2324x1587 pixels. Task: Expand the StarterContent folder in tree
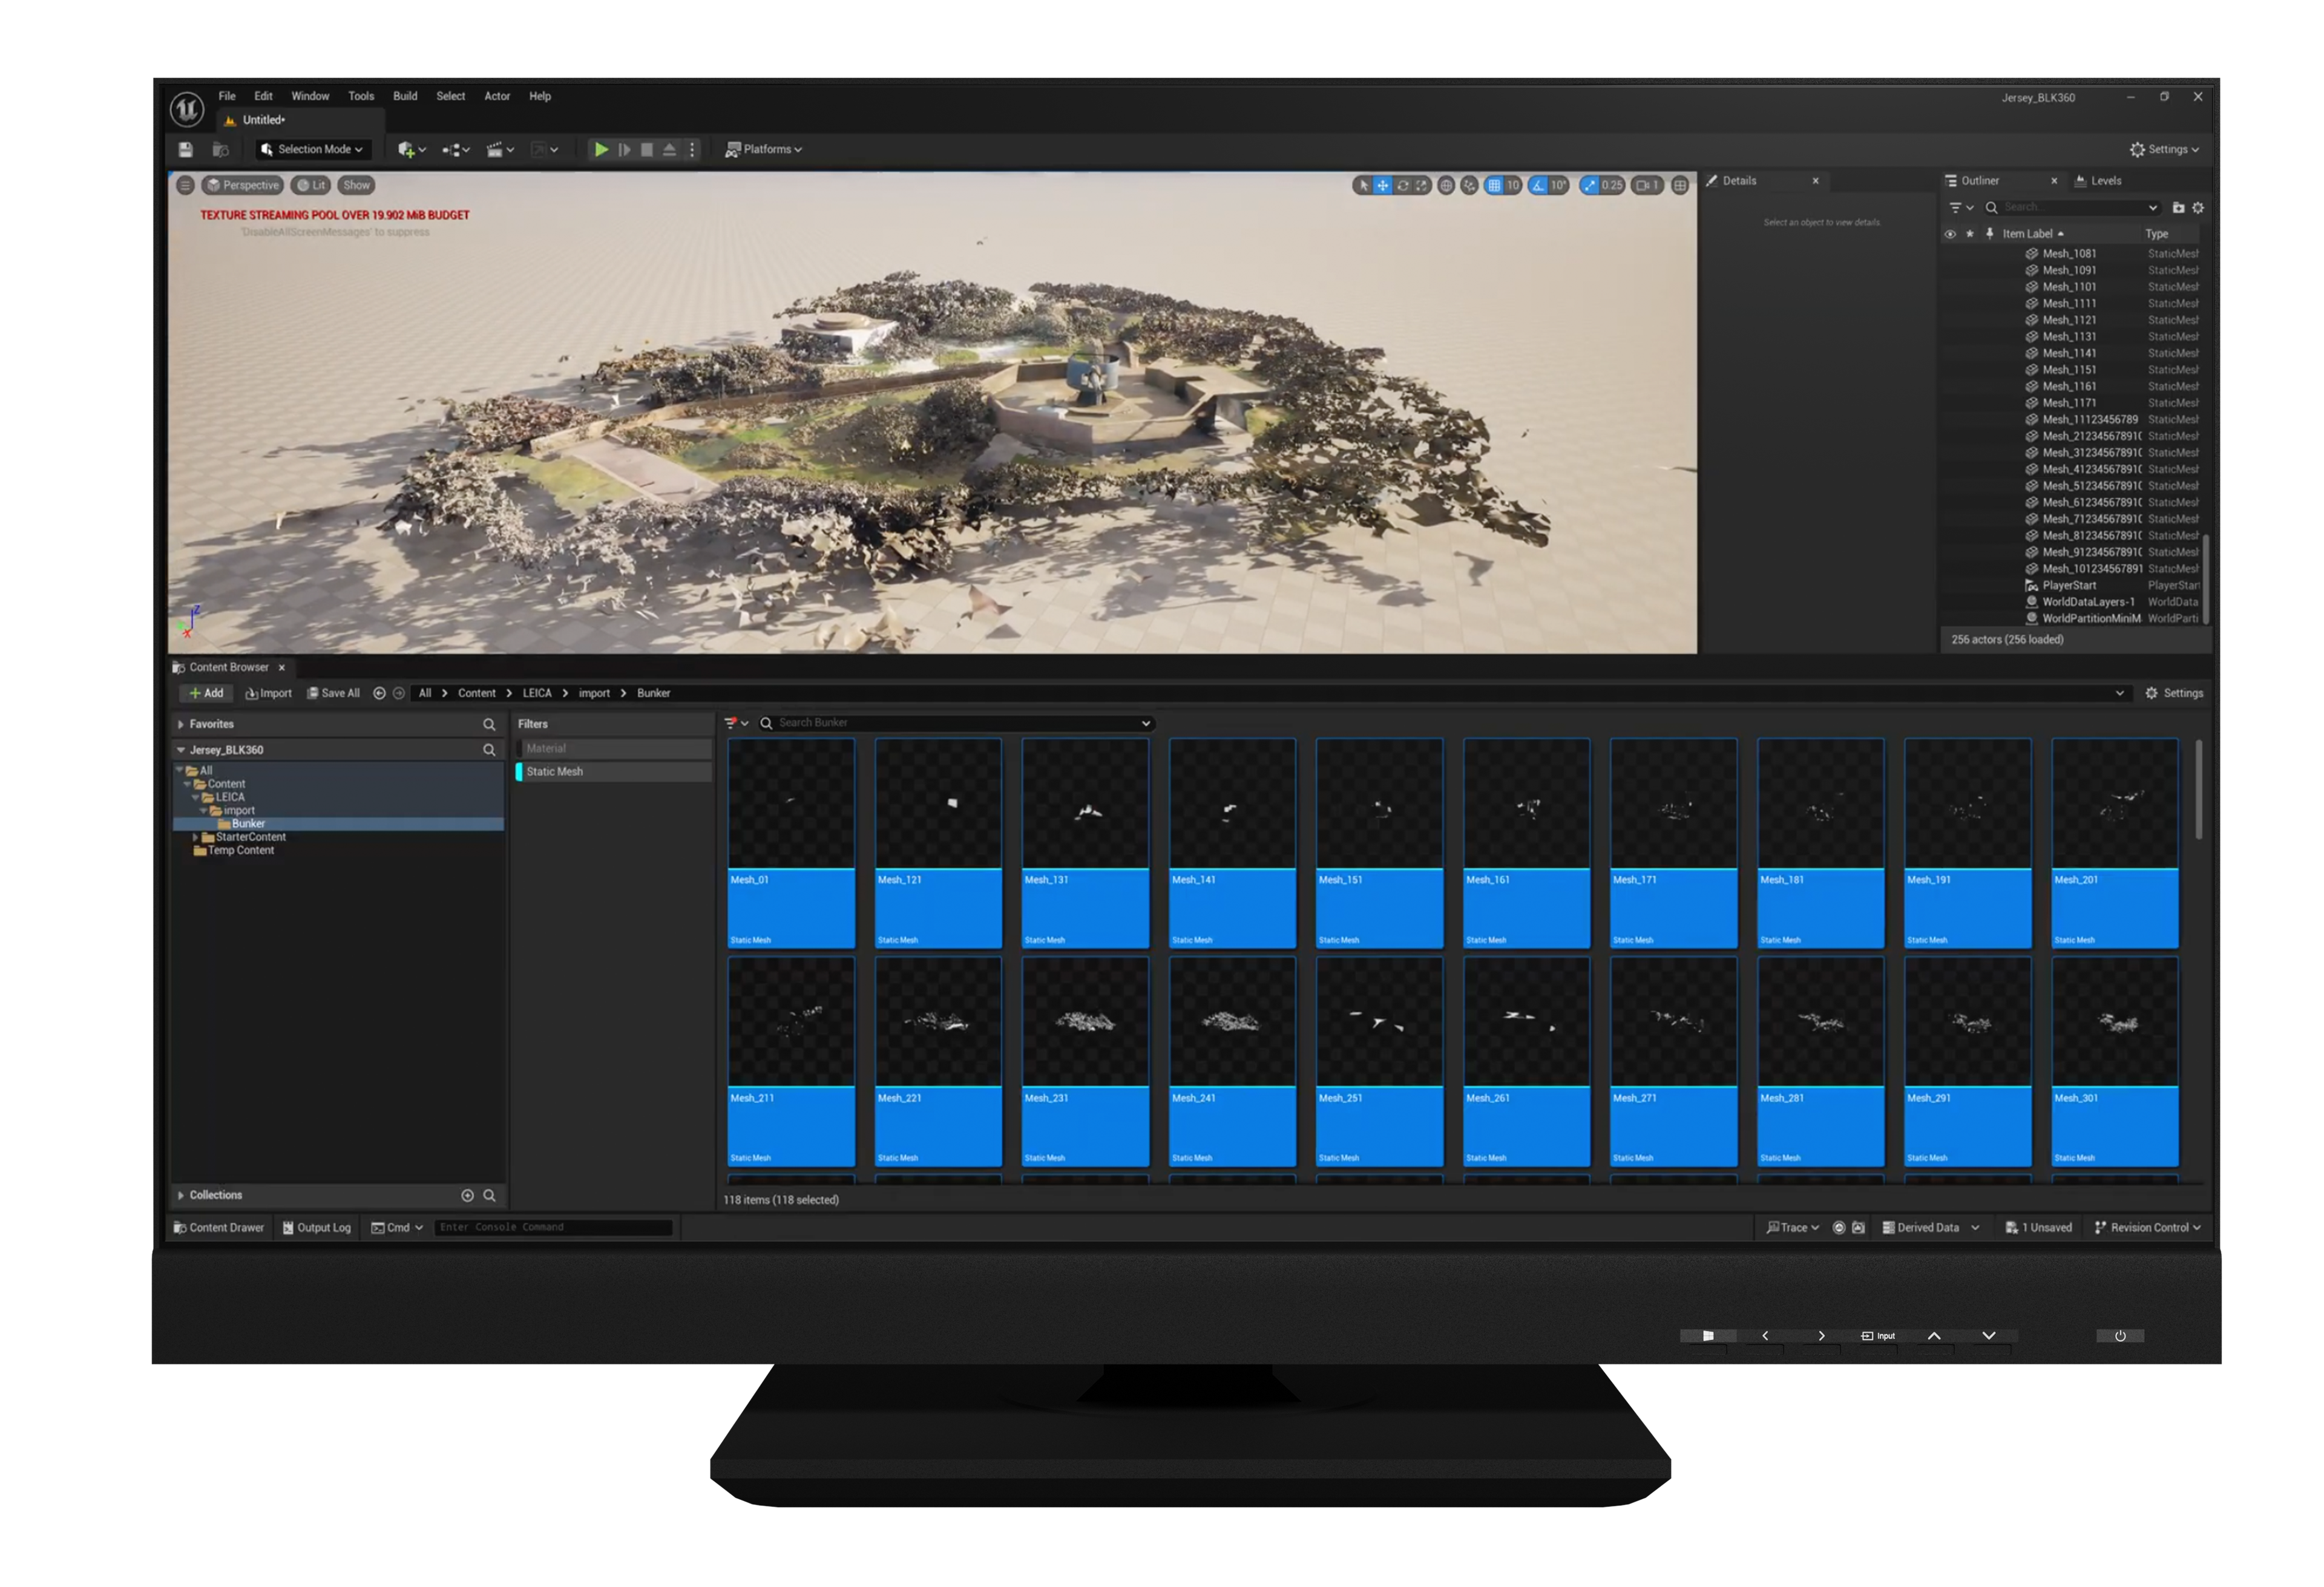196,837
